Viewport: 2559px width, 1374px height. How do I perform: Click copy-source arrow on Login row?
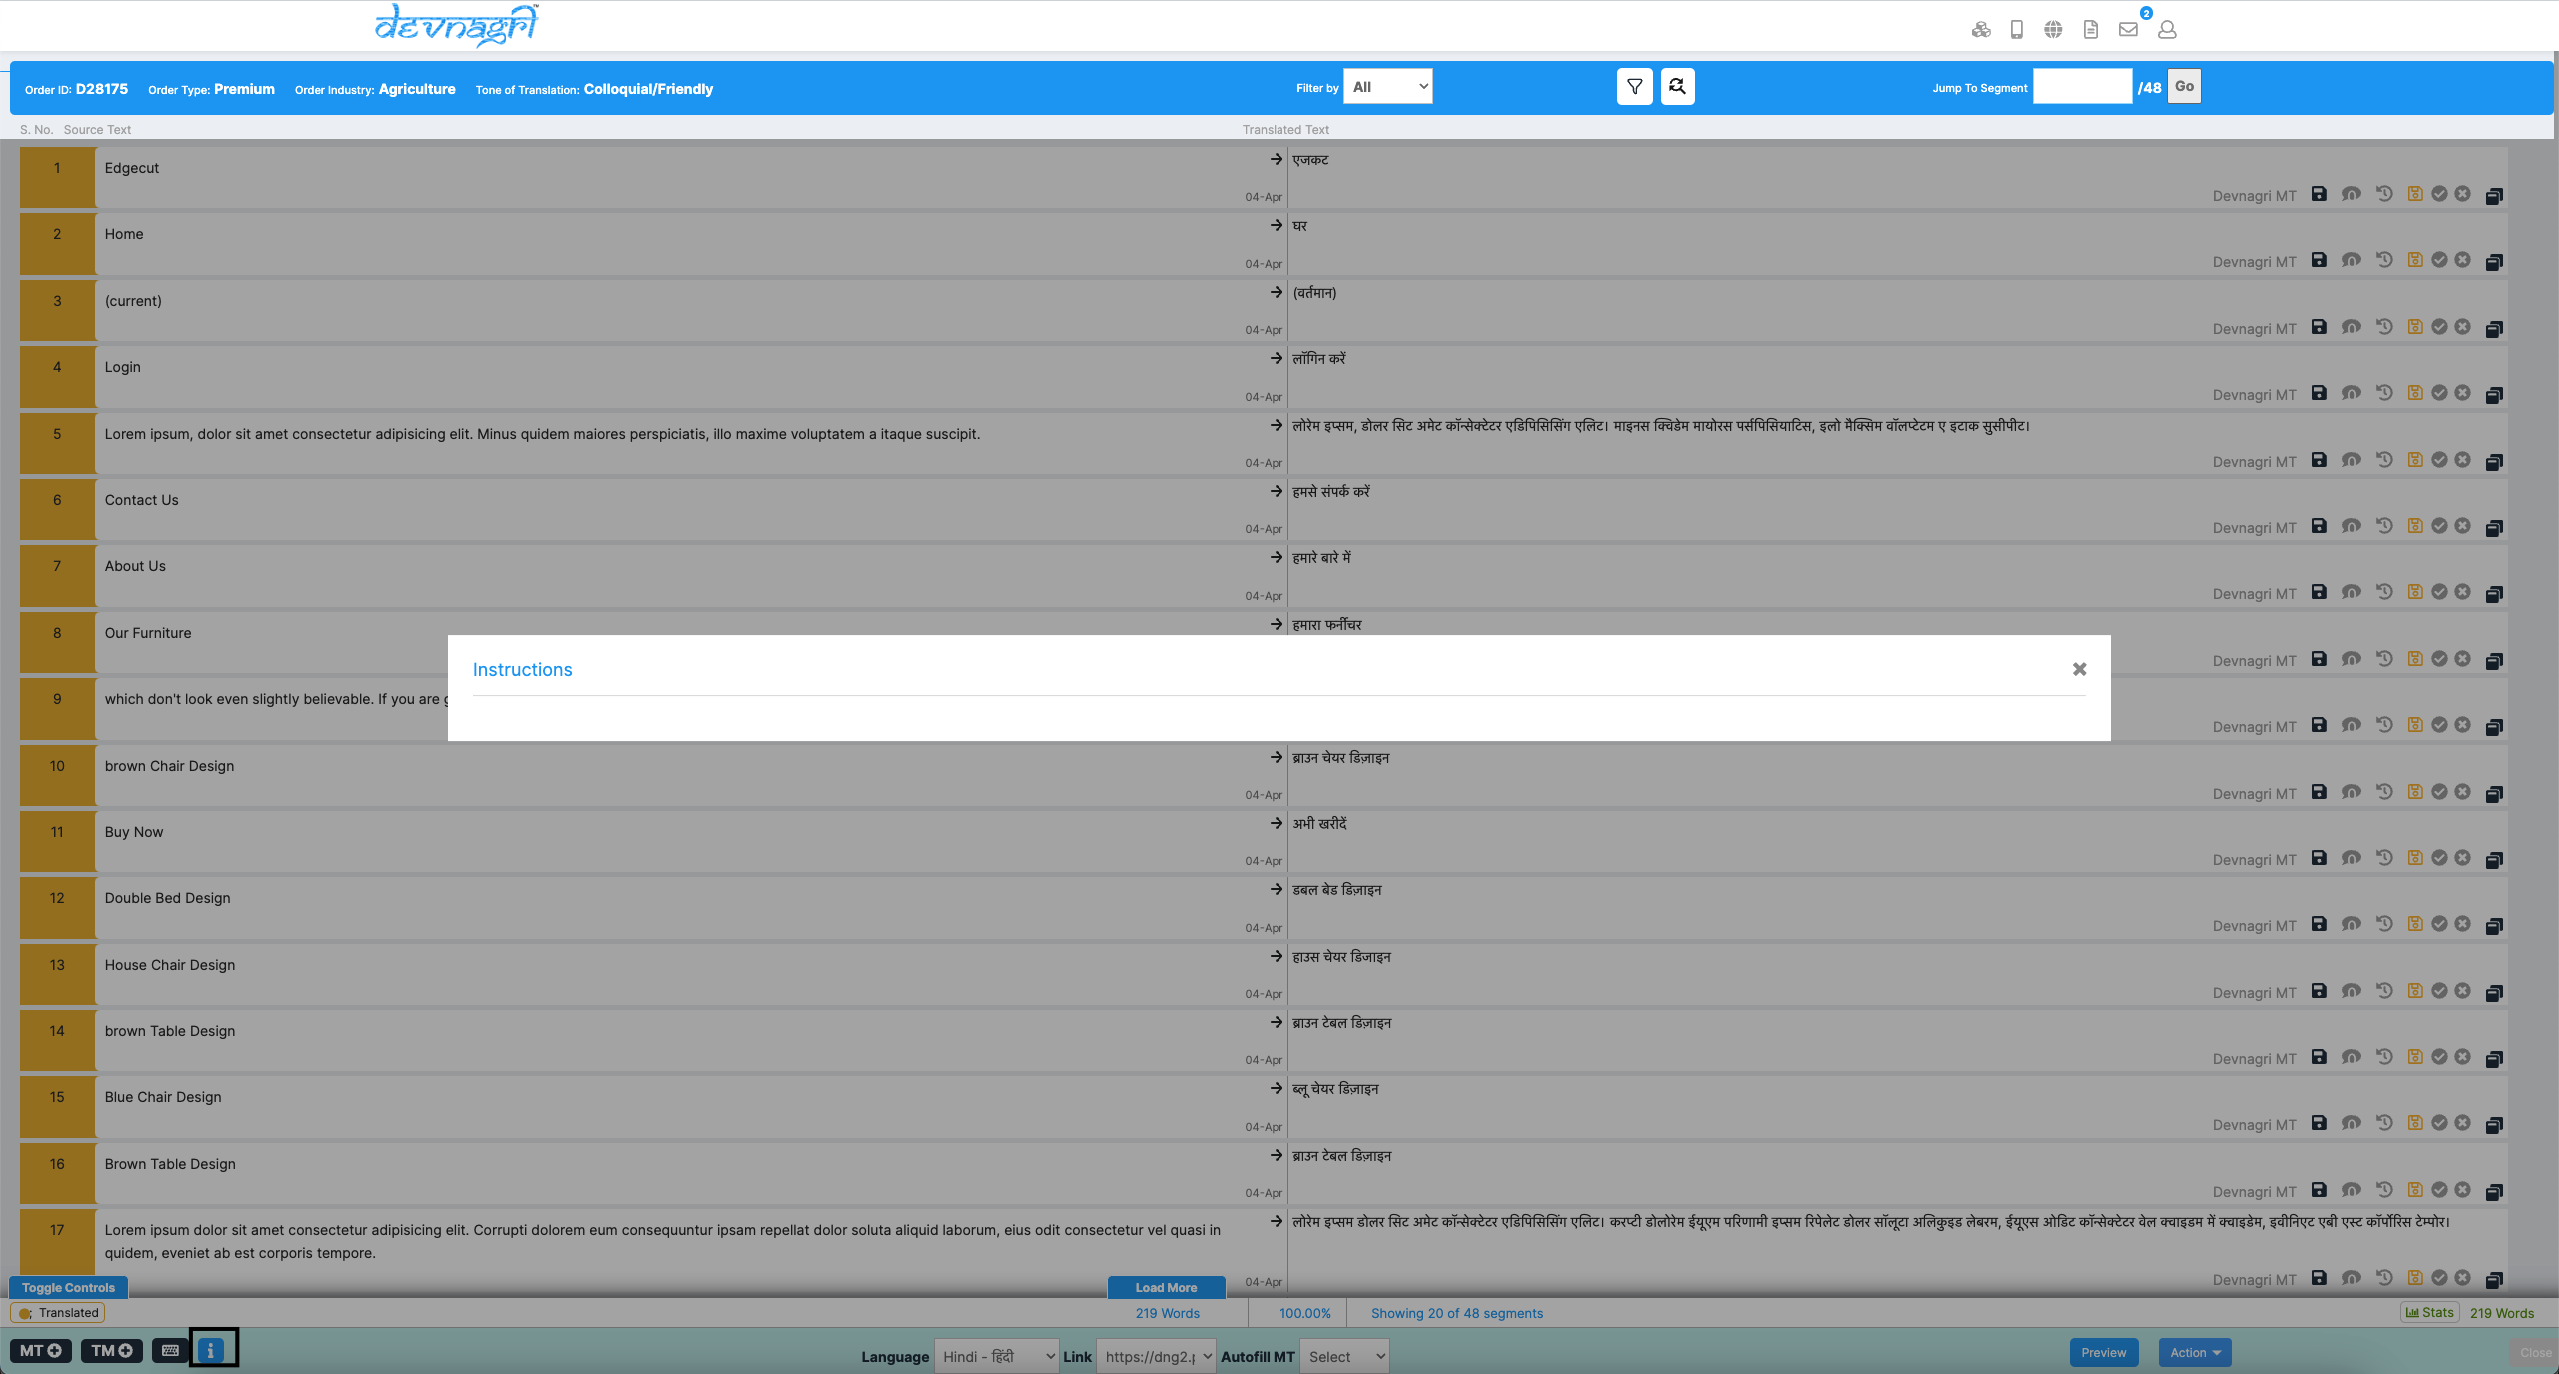1276,358
